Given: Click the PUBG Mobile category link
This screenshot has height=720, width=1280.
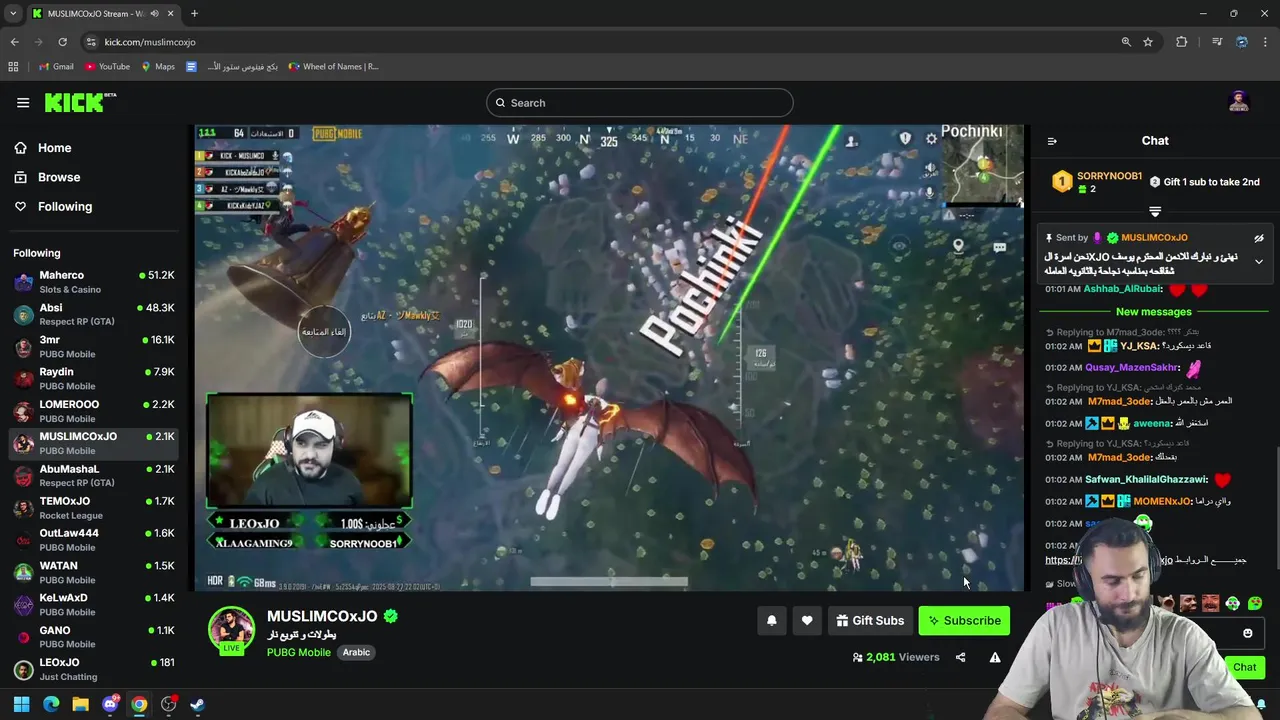Looking at the screenshot, I should tap(298, 652).
